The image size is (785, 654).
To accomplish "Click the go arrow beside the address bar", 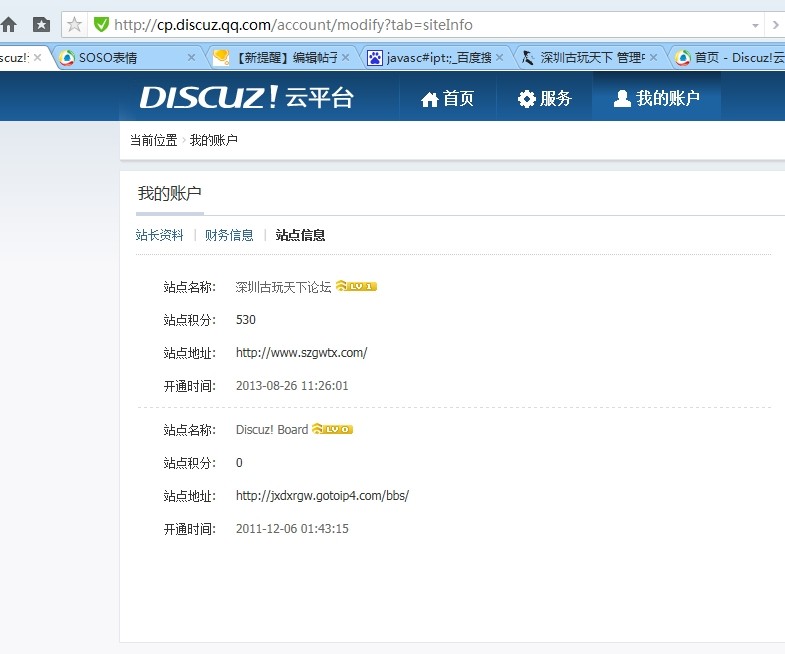I will click(x=775, y=25).
